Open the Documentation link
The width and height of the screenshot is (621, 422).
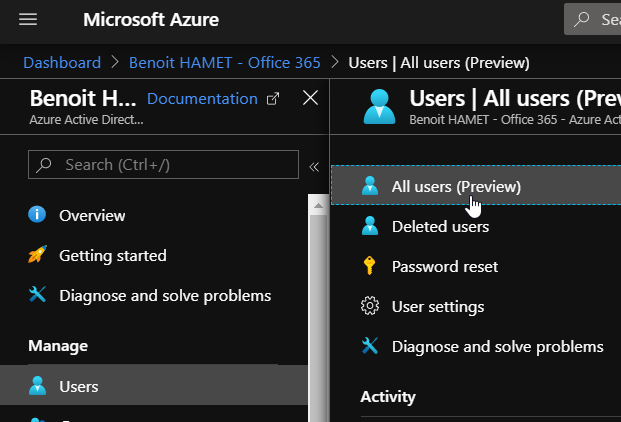202,98
